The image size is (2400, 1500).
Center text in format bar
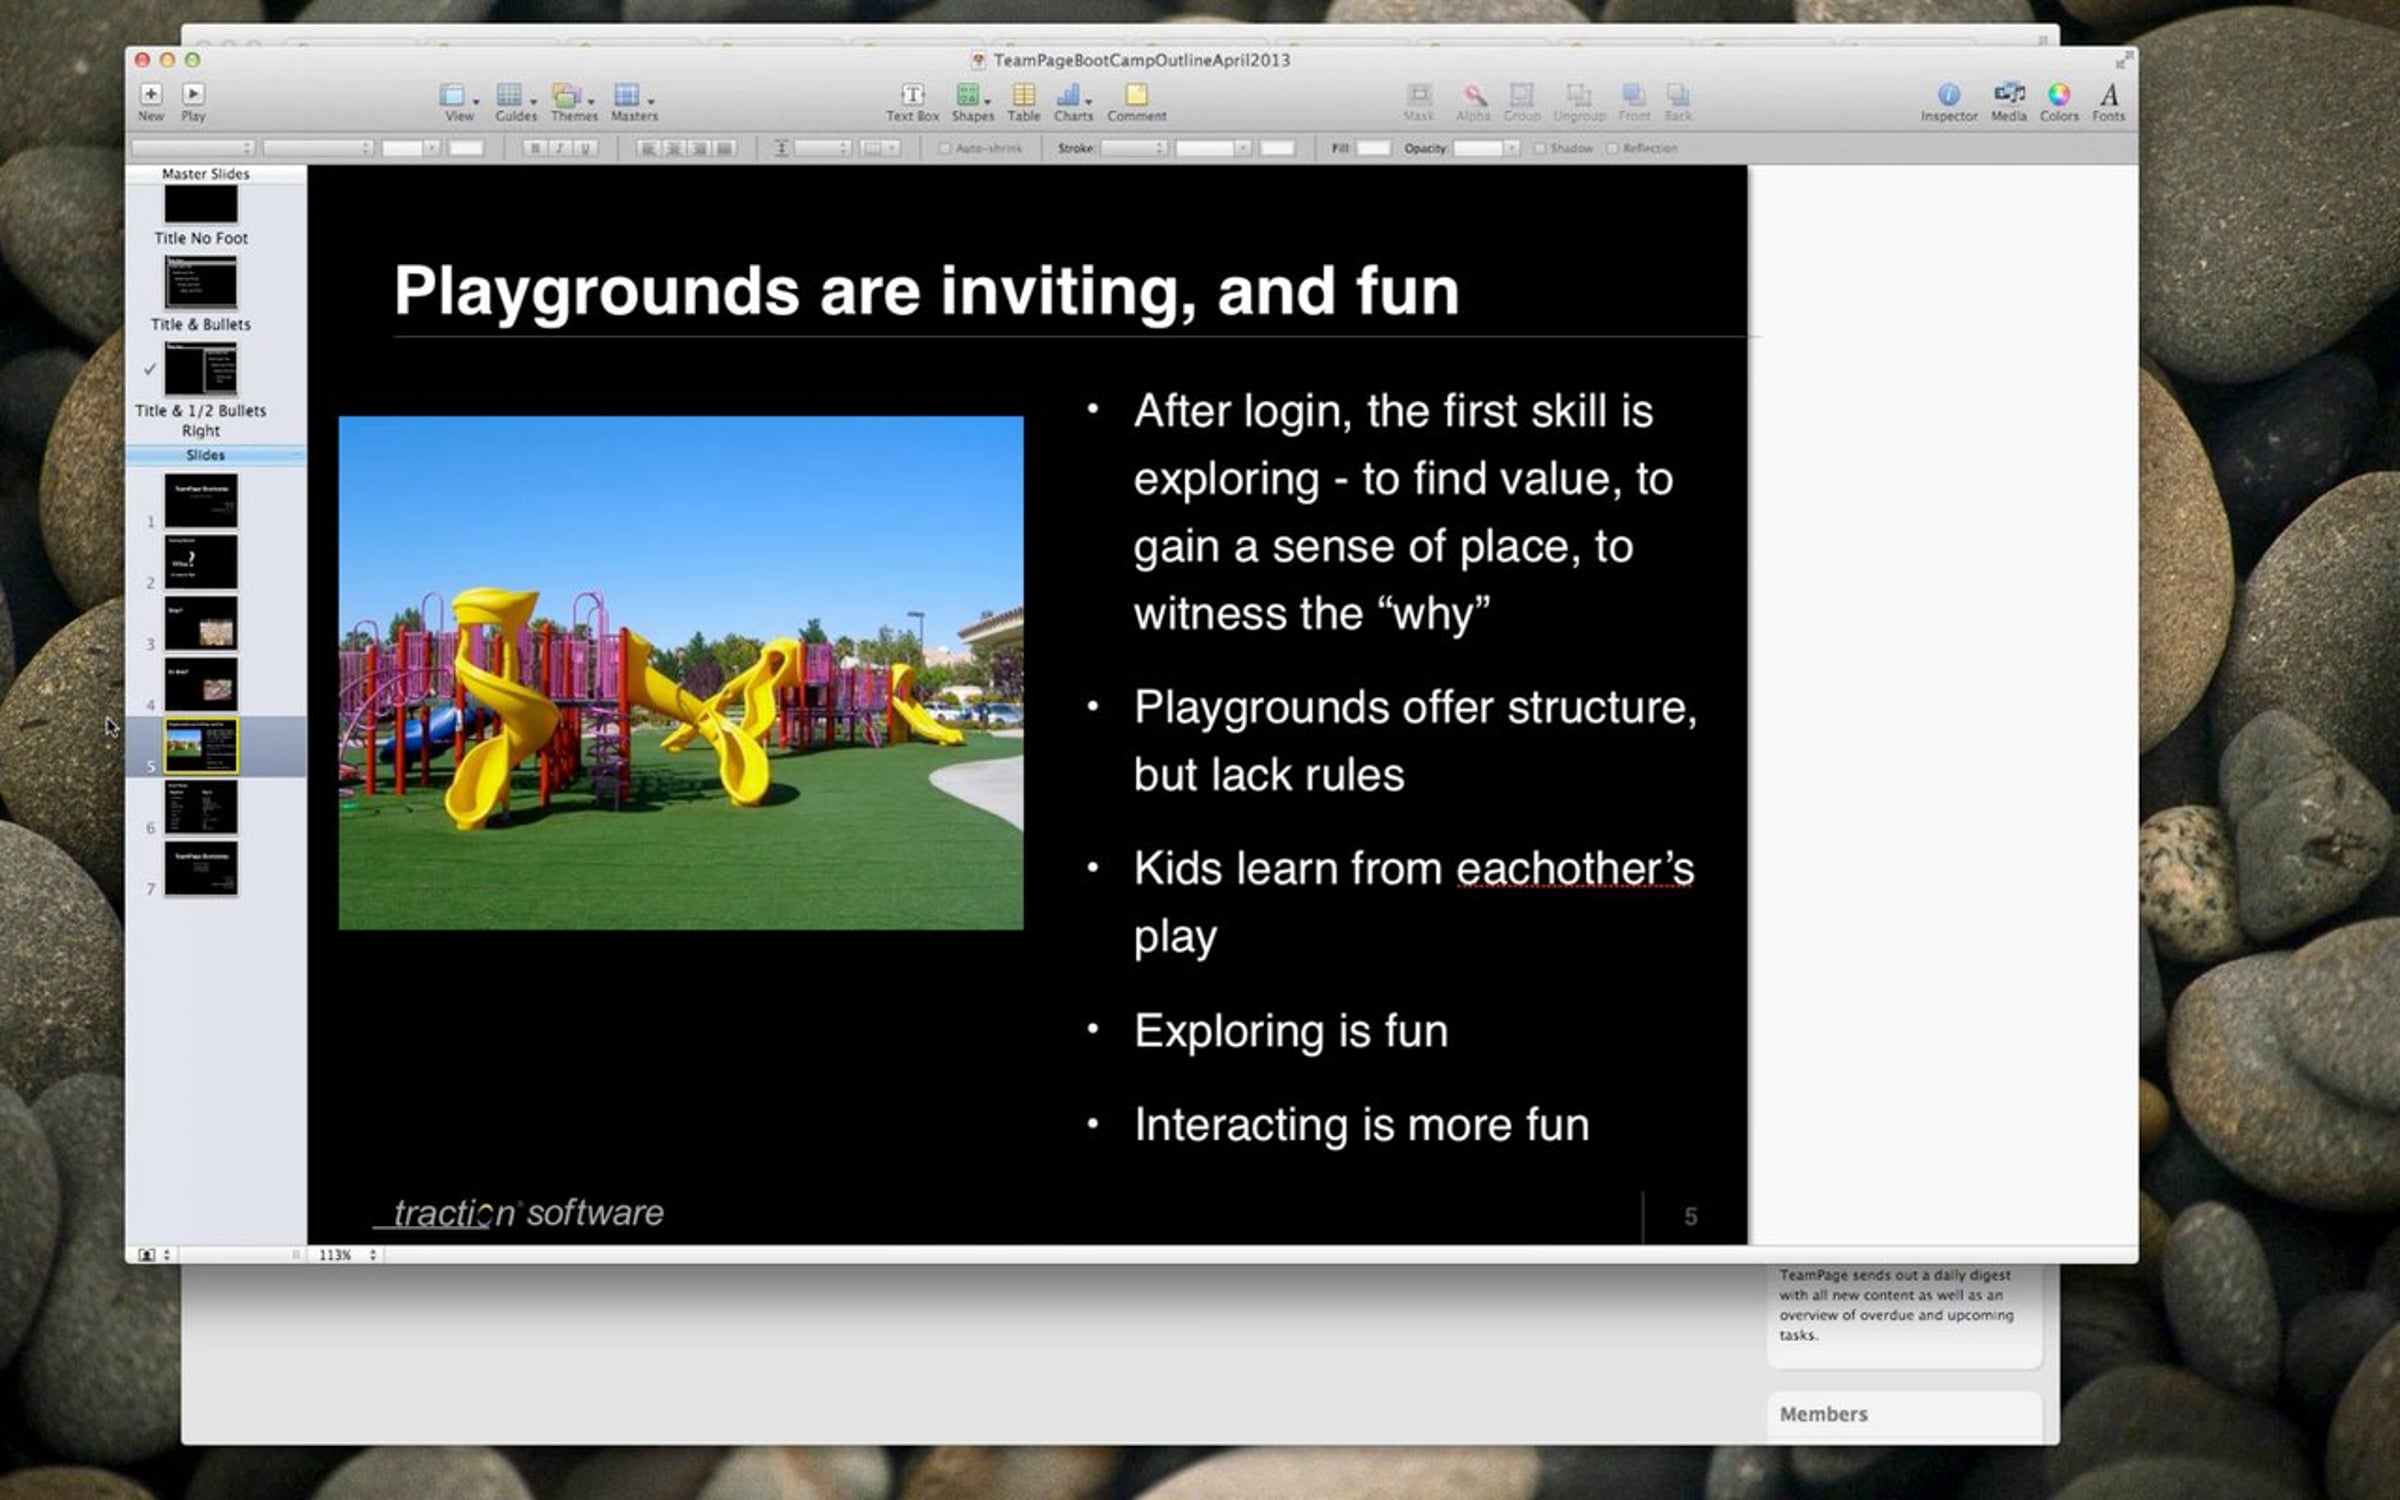tap(674, 148)
